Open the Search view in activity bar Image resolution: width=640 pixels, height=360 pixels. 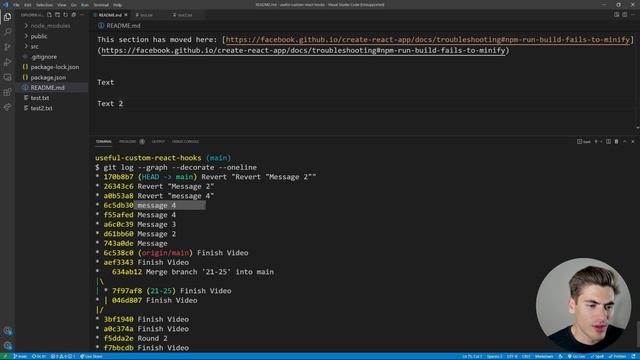pos(7,32)
